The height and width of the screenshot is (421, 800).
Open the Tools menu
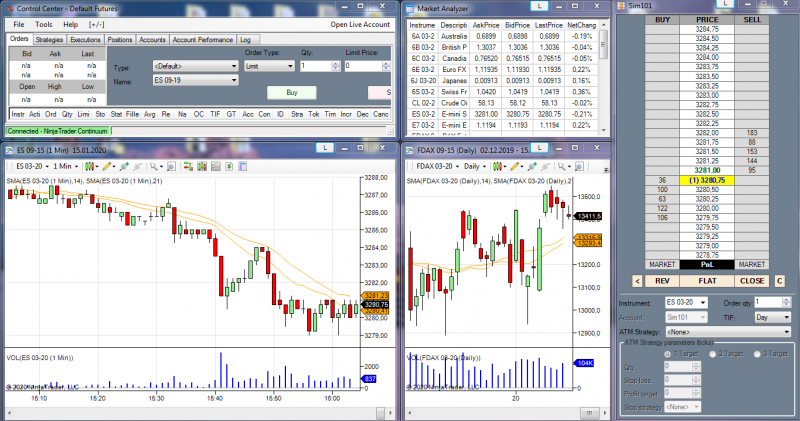44,24
